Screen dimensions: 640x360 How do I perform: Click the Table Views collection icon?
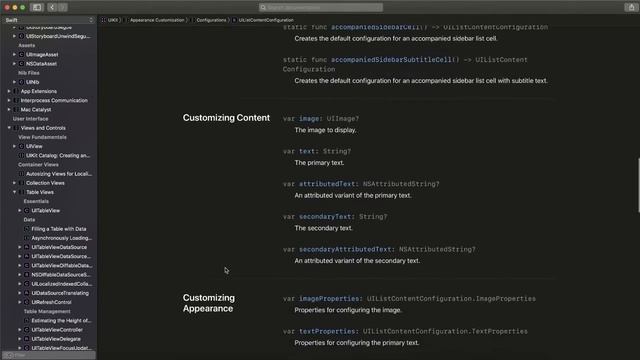[21, 192]
